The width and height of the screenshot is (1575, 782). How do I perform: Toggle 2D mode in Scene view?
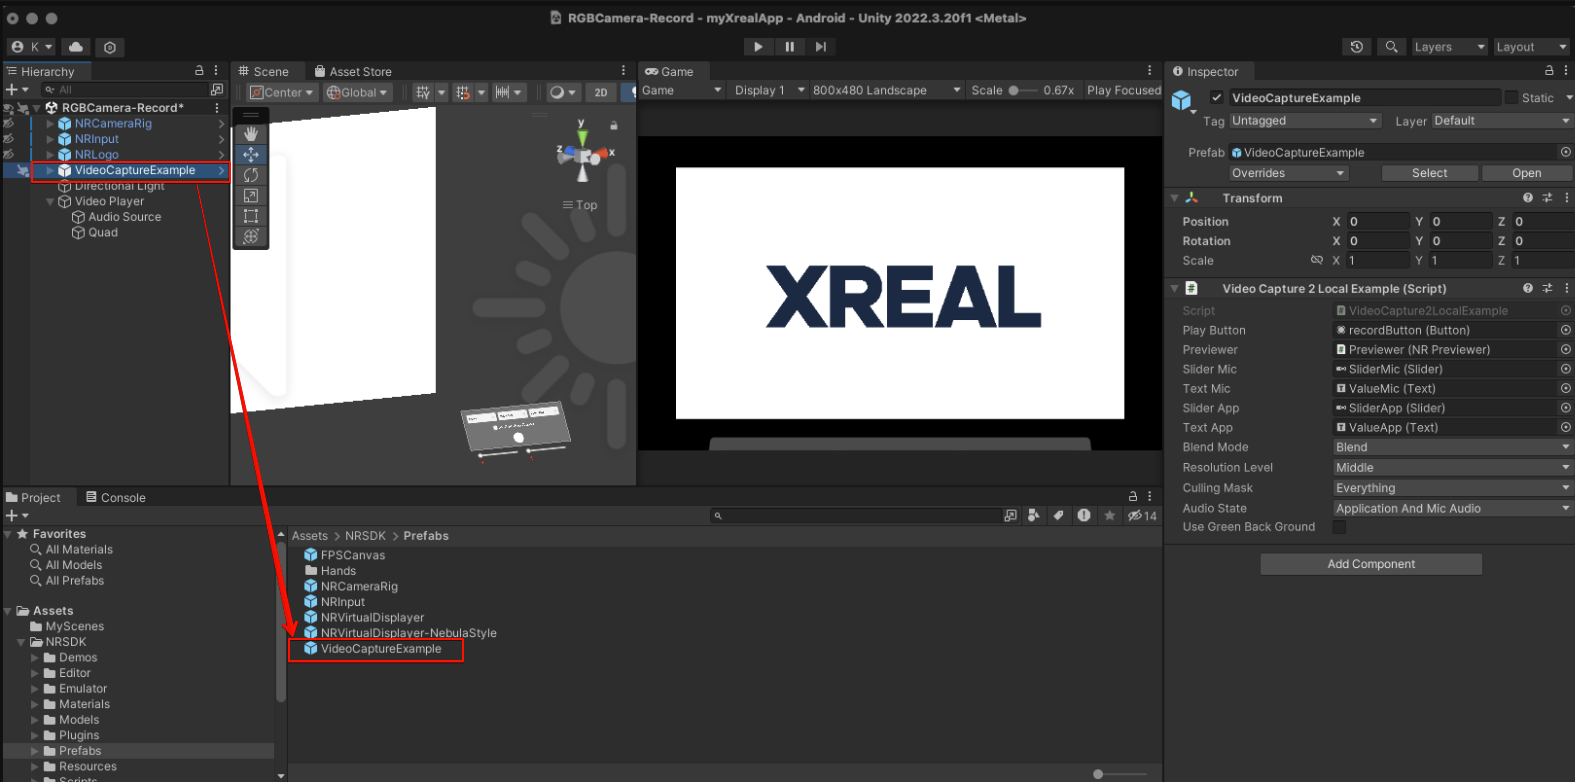pyautogui.click(x=601, y=92)
